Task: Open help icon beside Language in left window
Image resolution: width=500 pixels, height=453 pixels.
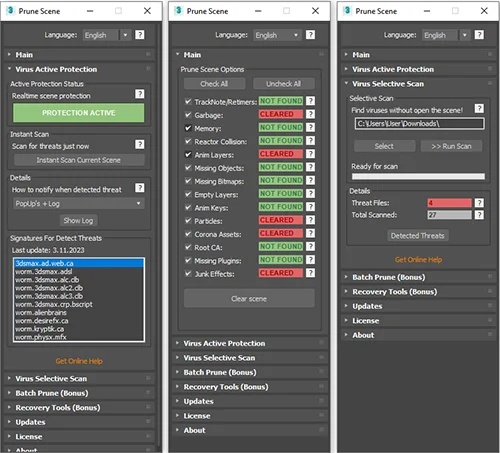Action: 140,35
